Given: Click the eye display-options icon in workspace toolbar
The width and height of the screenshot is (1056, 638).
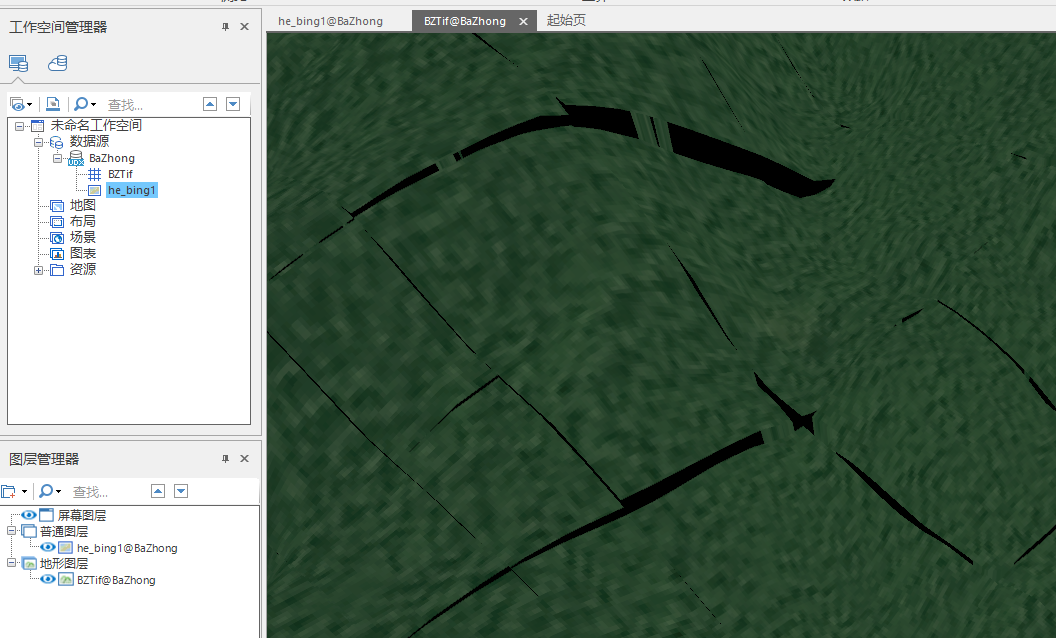Looking at the screenshot, I should 17,104.
